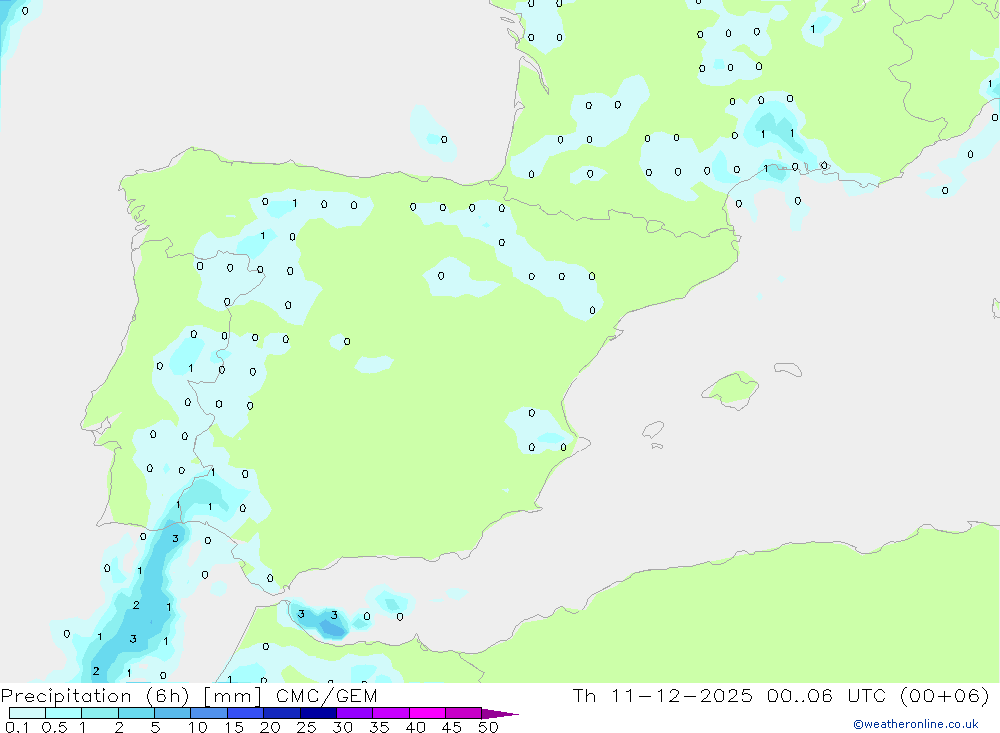Click the legend label '30'
The image size is (1000, 733).
point(343,727)
